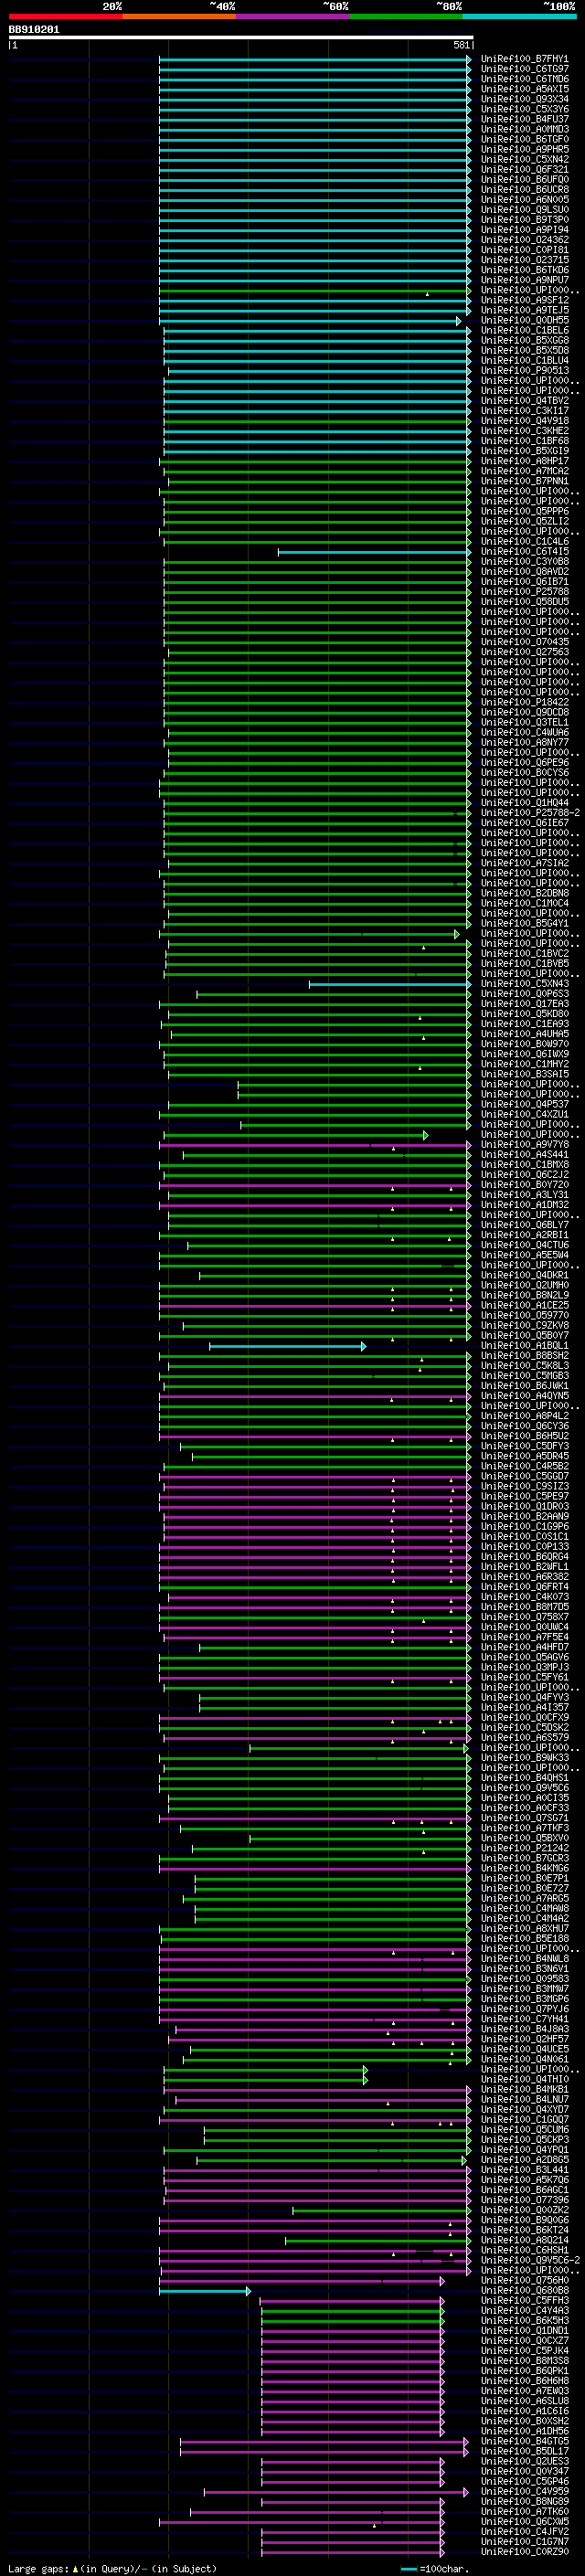Select the UniRef100_C5XN43 label
585x2576 pixels.
point(524,983)
